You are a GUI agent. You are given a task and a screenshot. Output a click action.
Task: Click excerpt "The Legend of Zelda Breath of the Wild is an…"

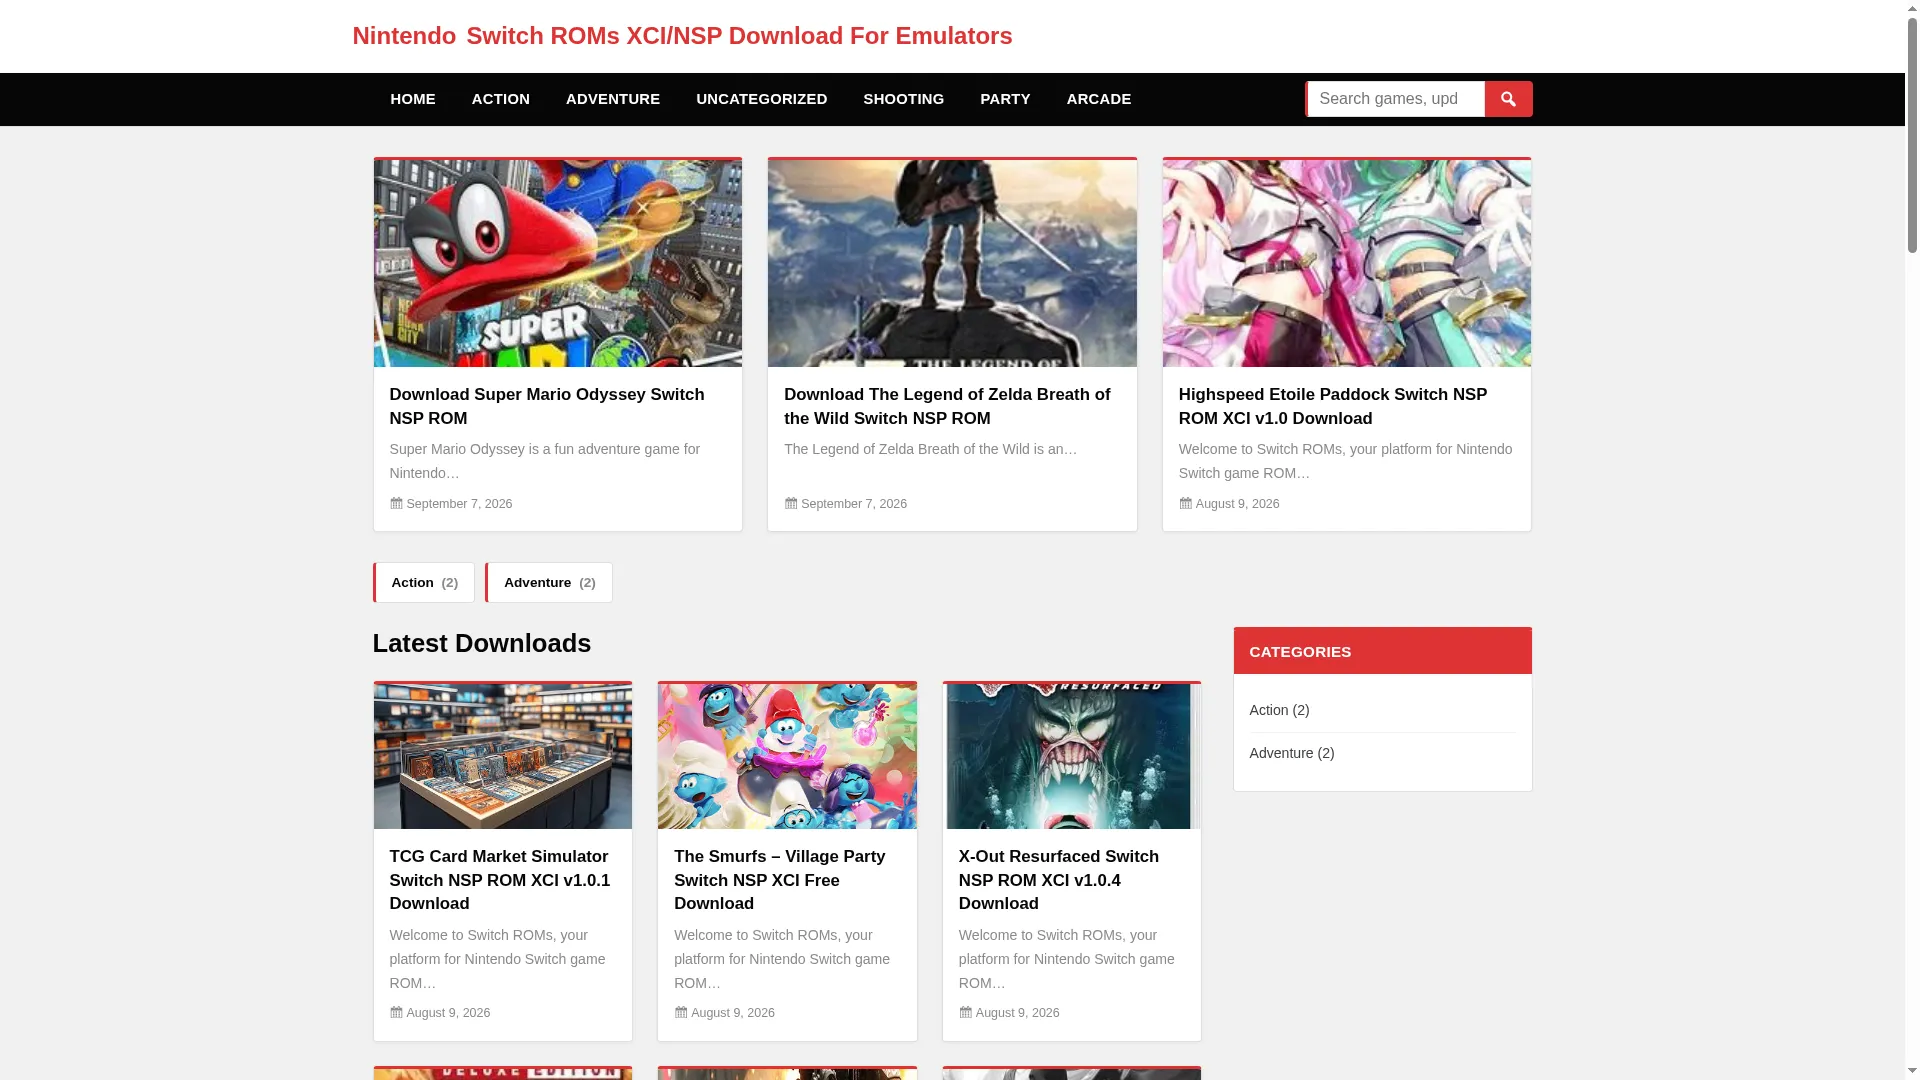931,449
